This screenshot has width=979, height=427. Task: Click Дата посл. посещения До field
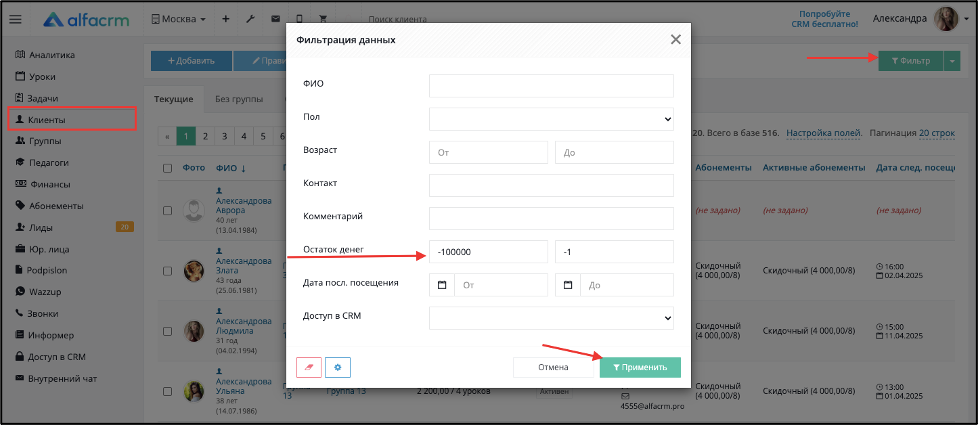click(x=627, y=285)
